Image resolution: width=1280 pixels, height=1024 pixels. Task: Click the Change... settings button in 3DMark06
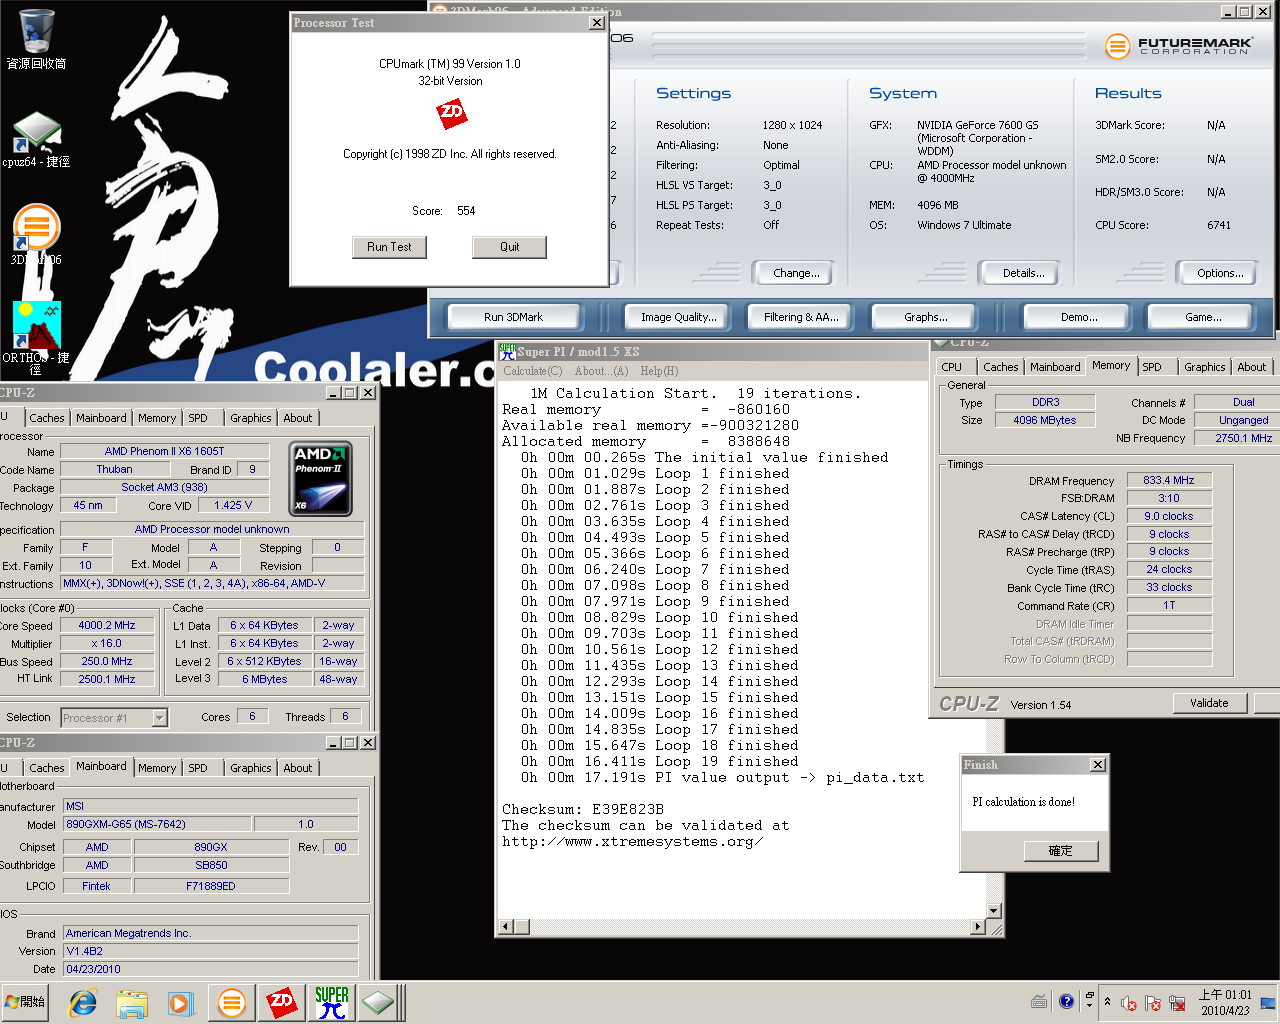point(796,273)
